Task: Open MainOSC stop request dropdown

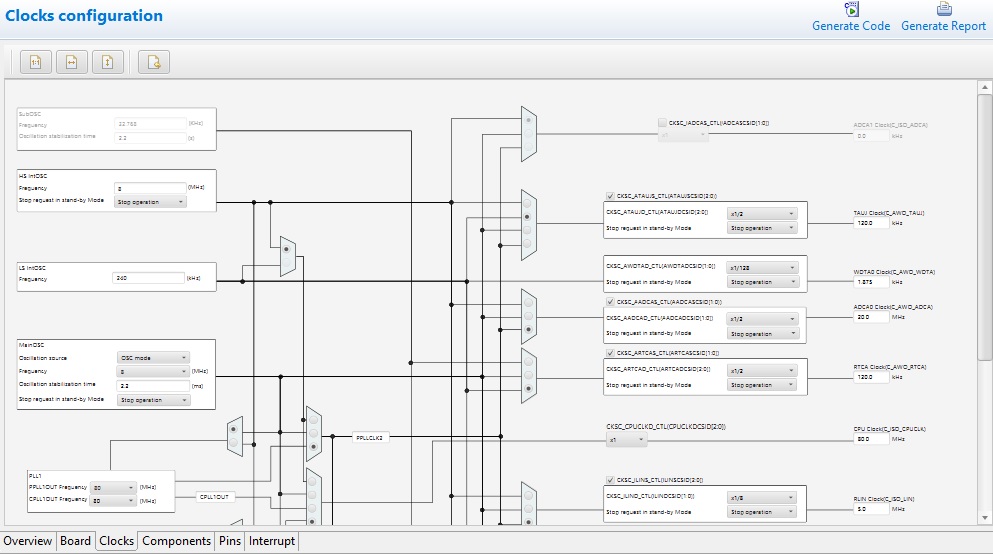Action: pos(153,400)
